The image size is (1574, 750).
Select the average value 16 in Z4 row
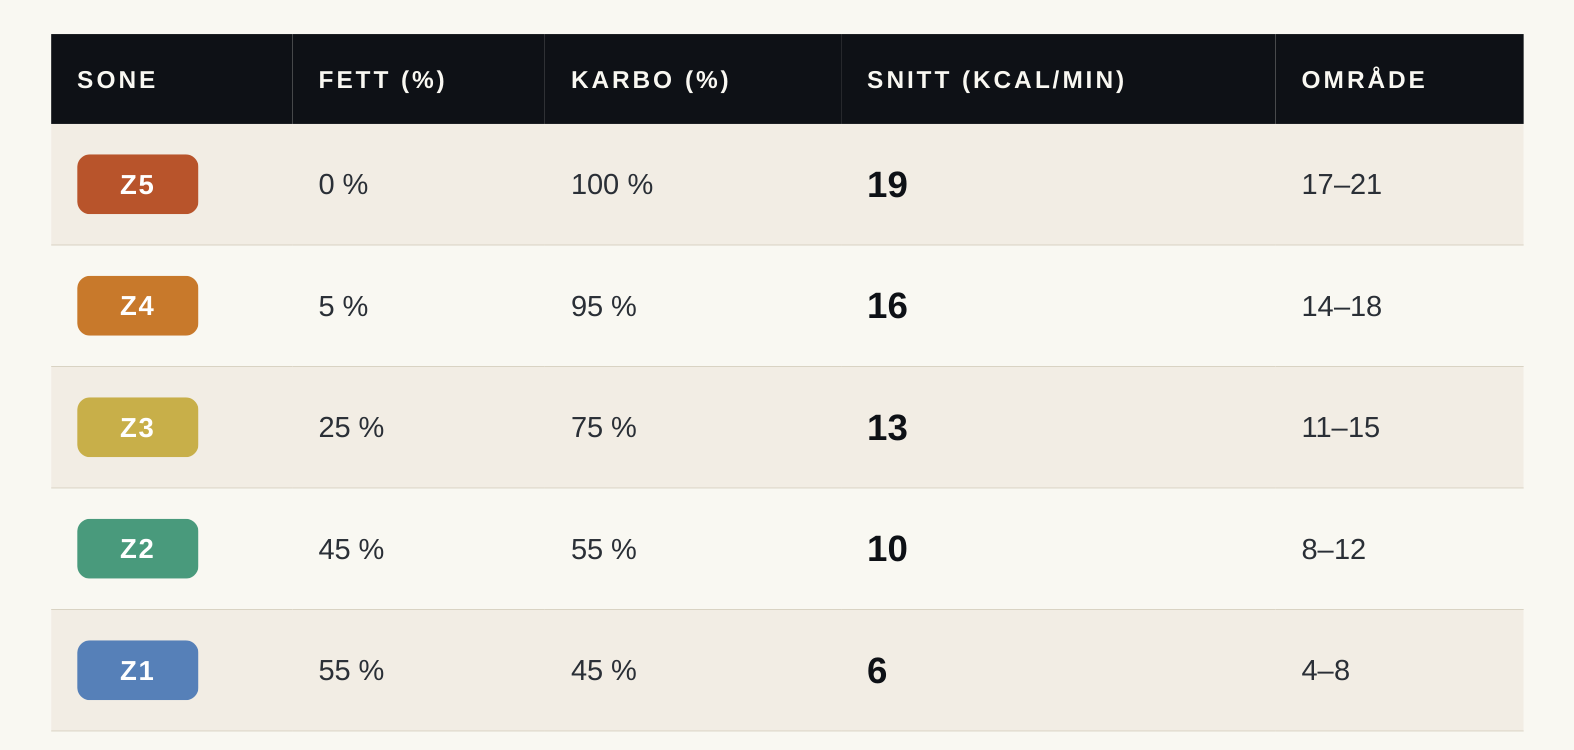887,306
